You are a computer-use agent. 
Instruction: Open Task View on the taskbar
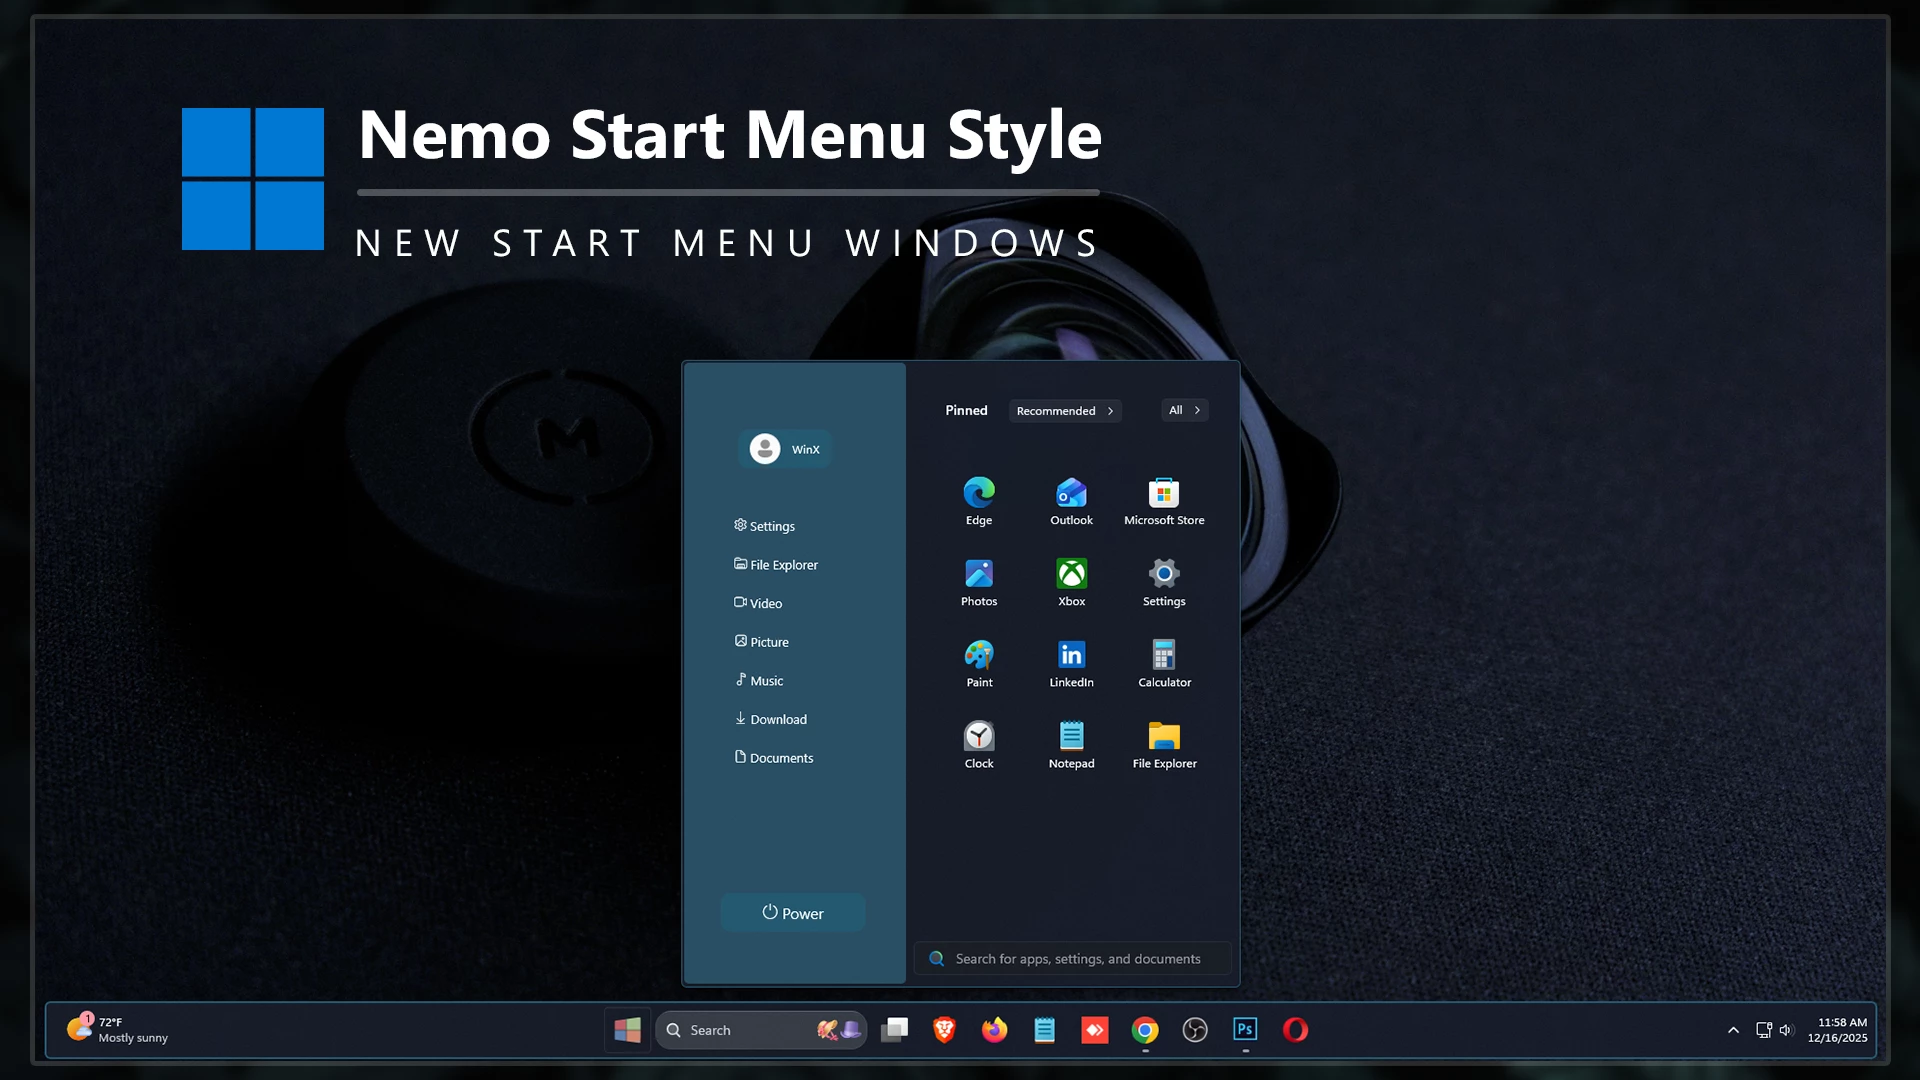point(894,1030)
